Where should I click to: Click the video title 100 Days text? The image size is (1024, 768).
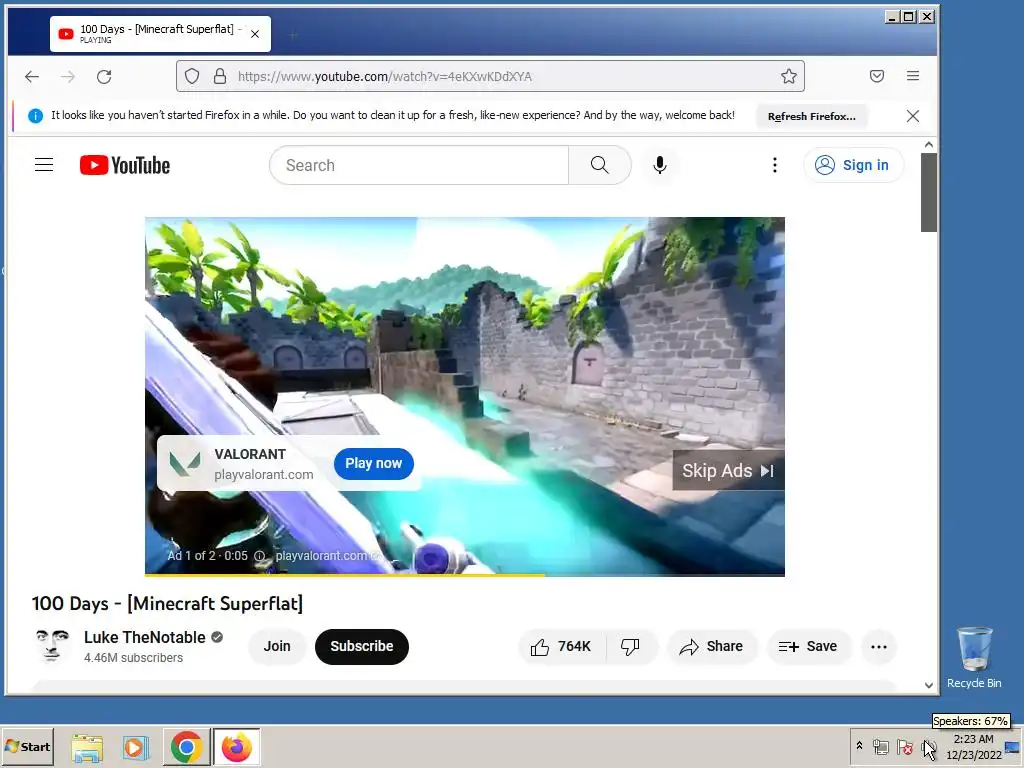tap(167, 603)
